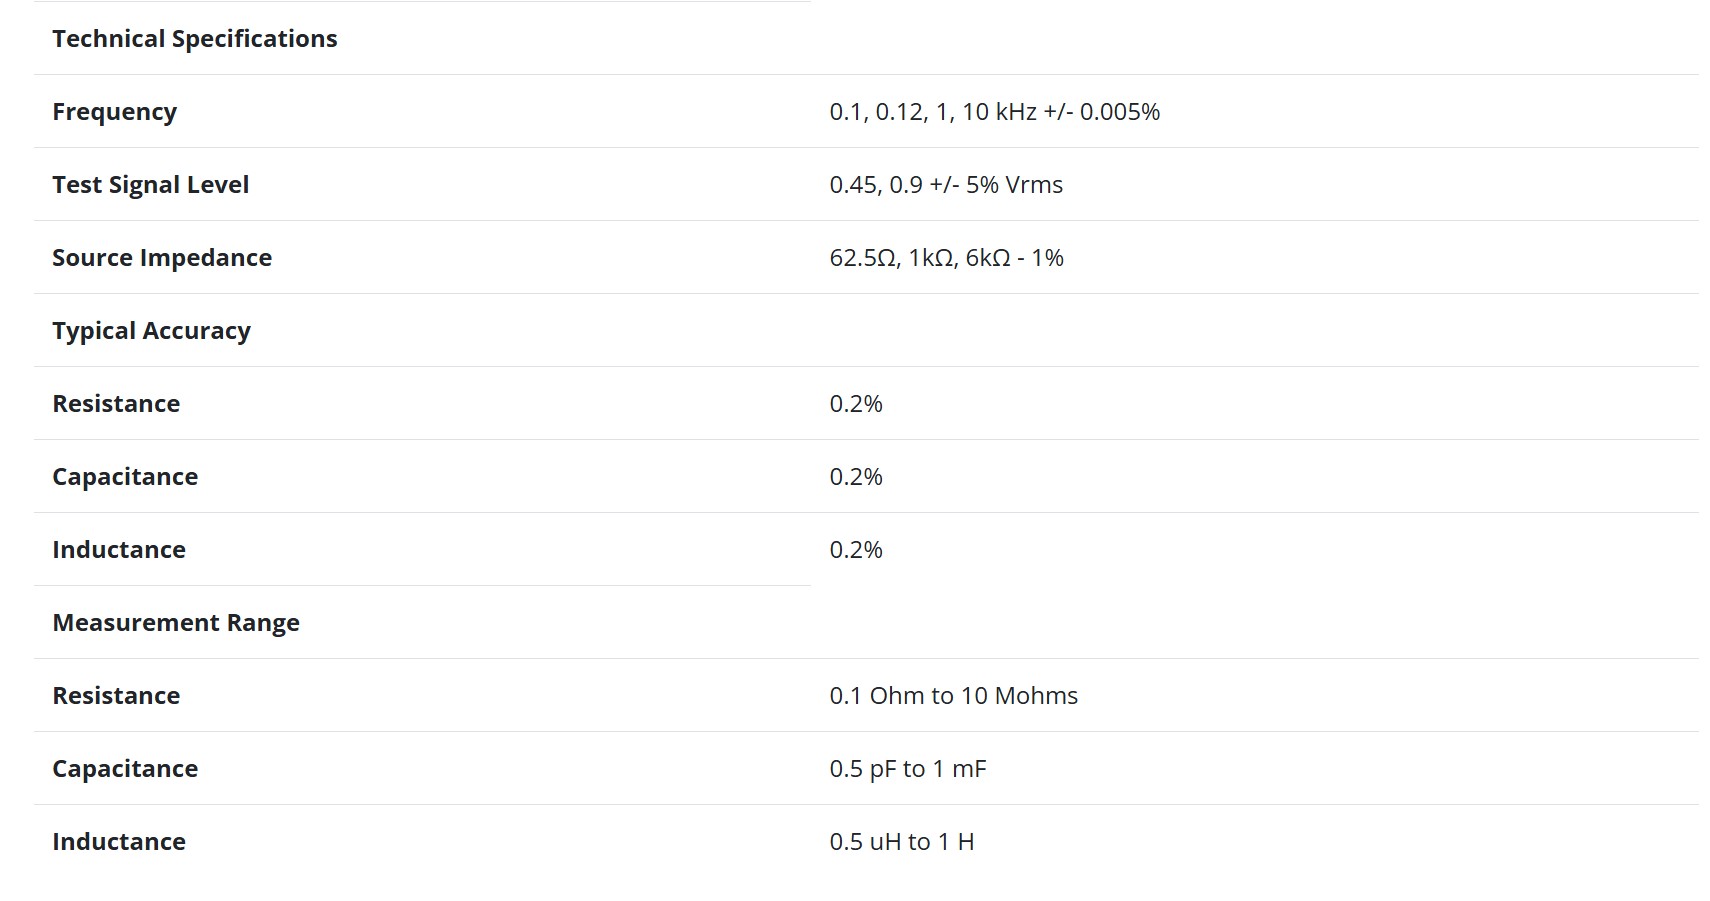
Task: Select the Test Signal Level label
Action: point(151,185)
